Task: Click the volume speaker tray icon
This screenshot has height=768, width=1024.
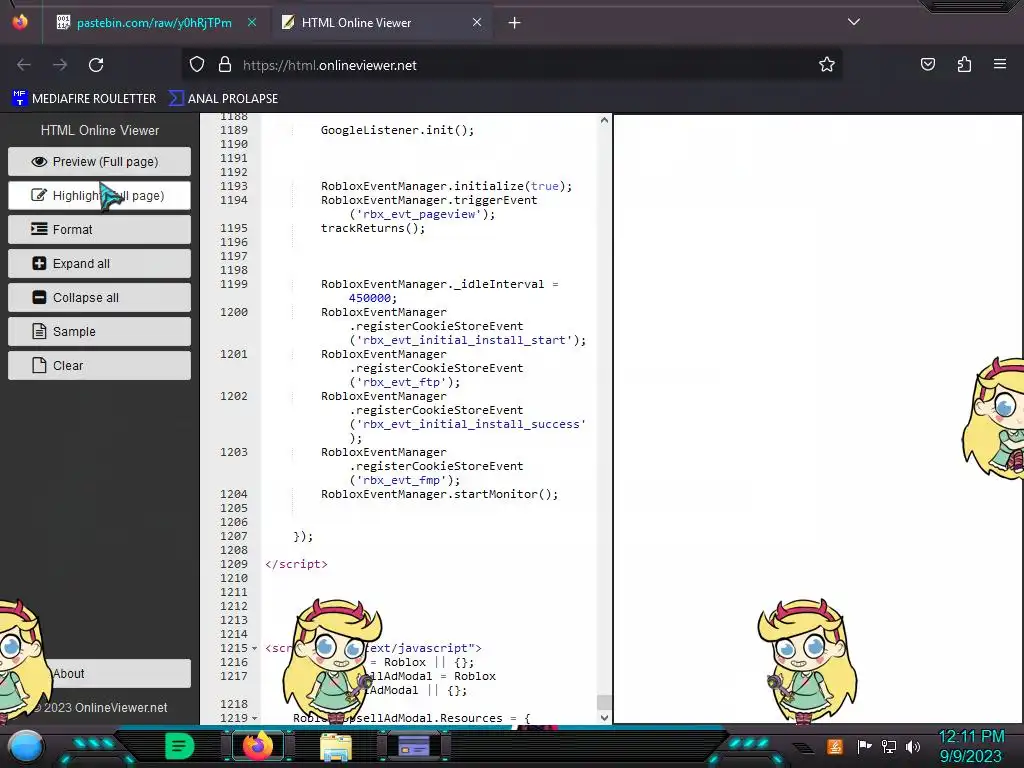Action: pyautogui.click(x=913, y=746)
